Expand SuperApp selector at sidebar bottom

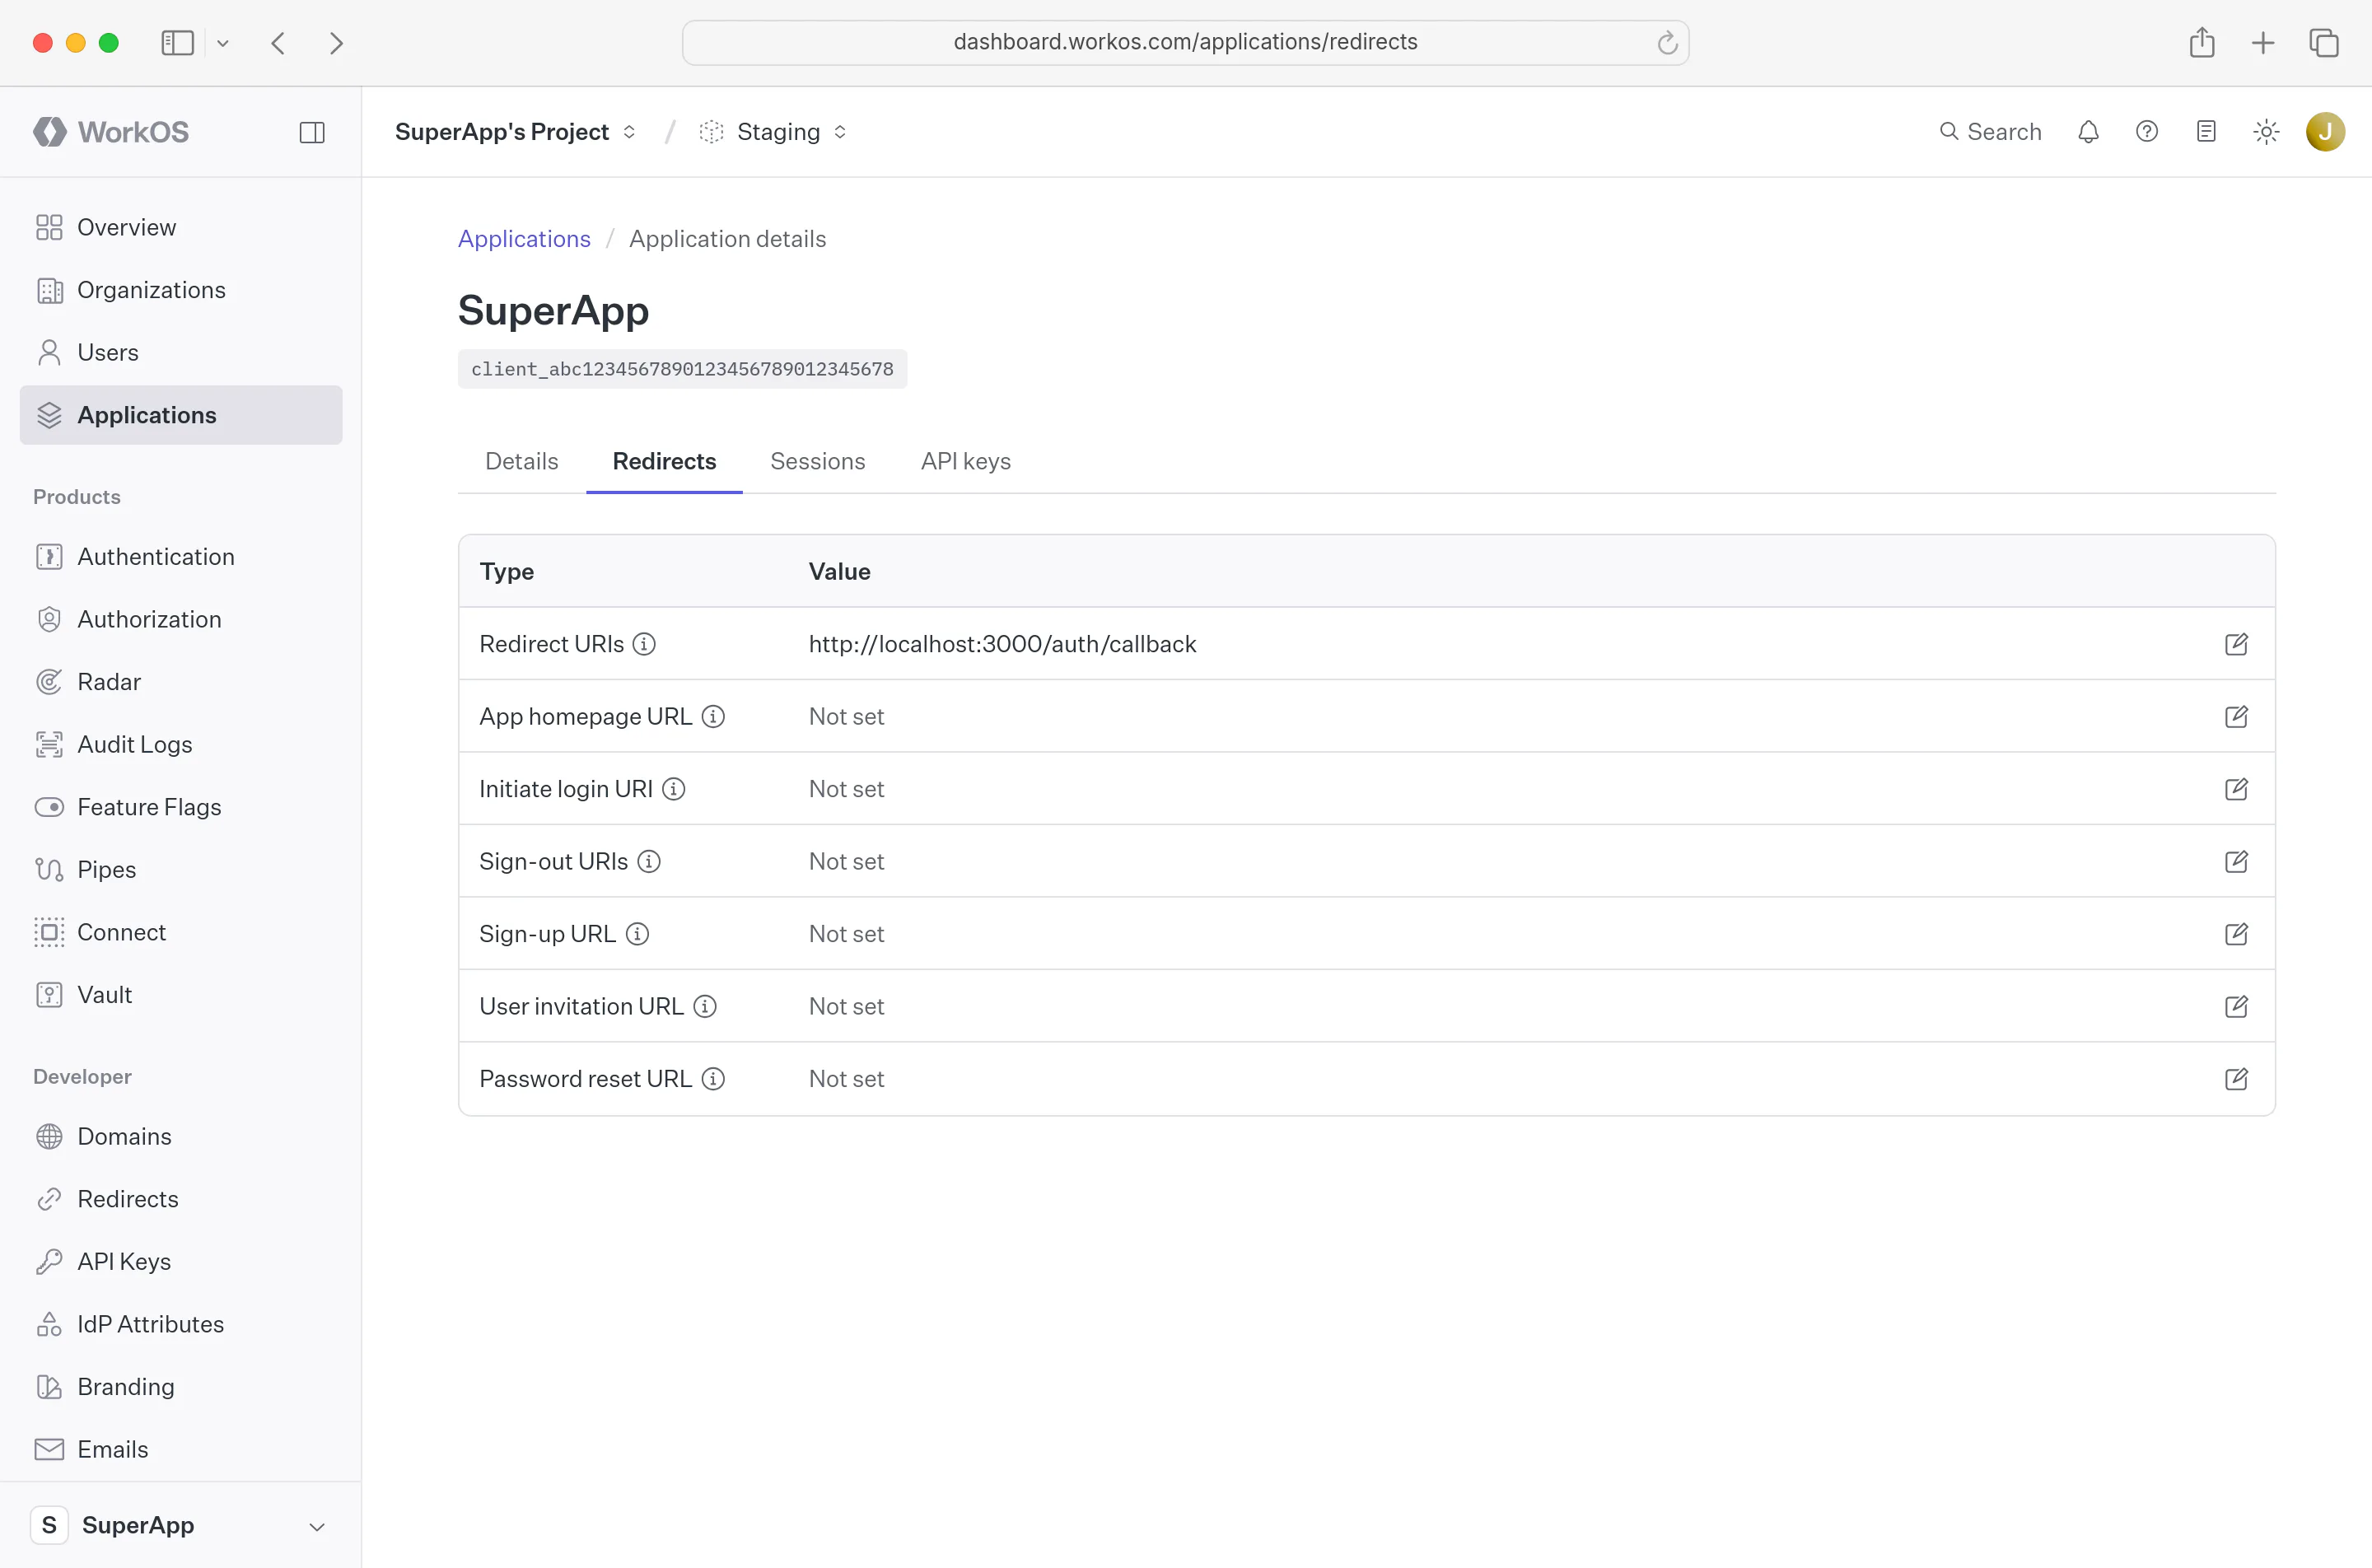[180, 1525]
